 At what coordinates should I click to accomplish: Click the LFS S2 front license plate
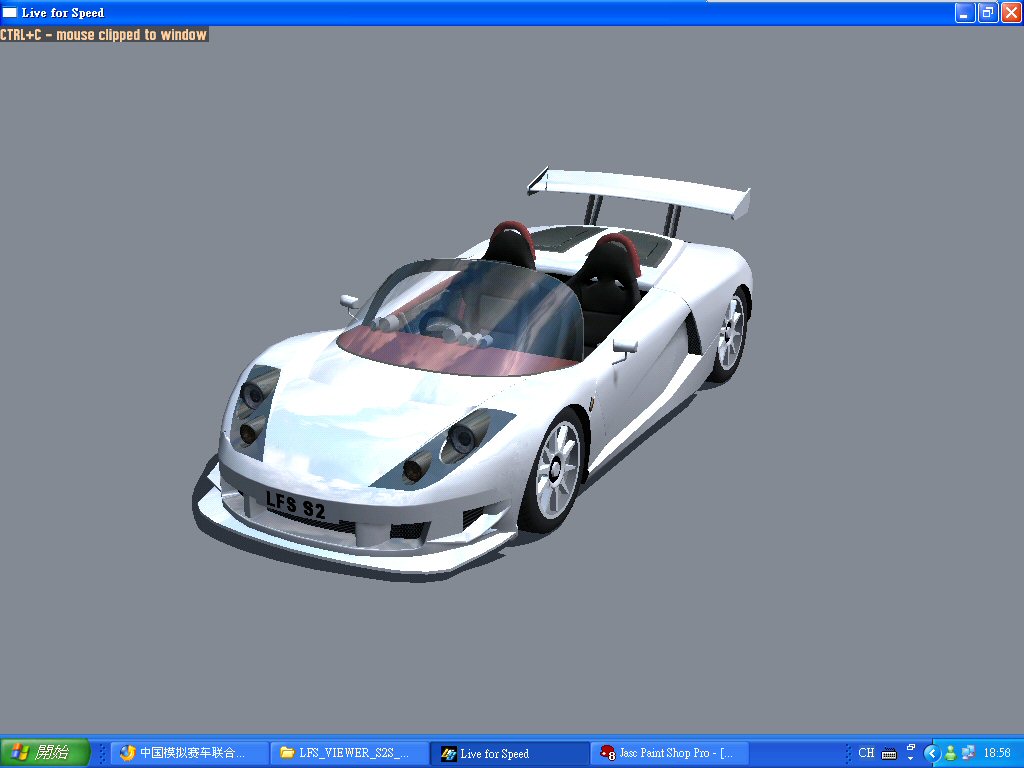click(295, 504)
